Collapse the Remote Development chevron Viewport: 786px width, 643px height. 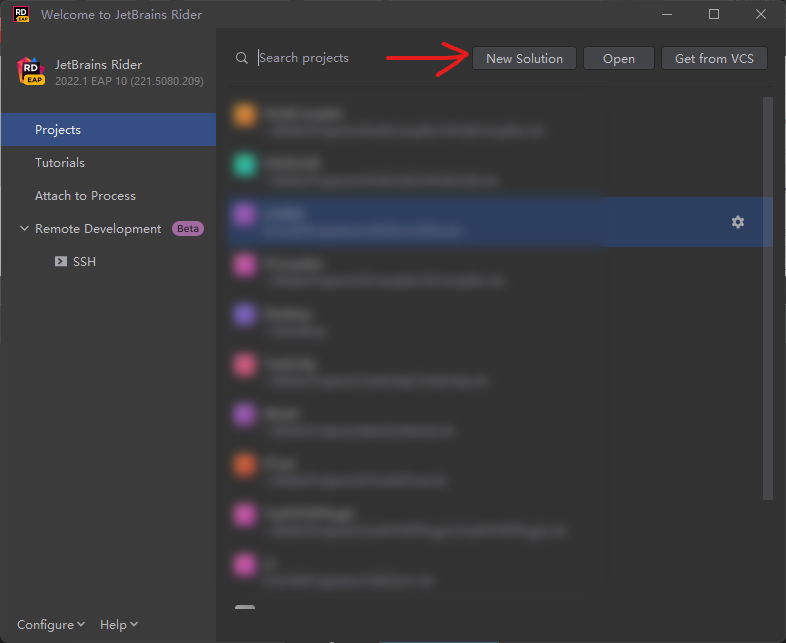click(x=24, y=229)
